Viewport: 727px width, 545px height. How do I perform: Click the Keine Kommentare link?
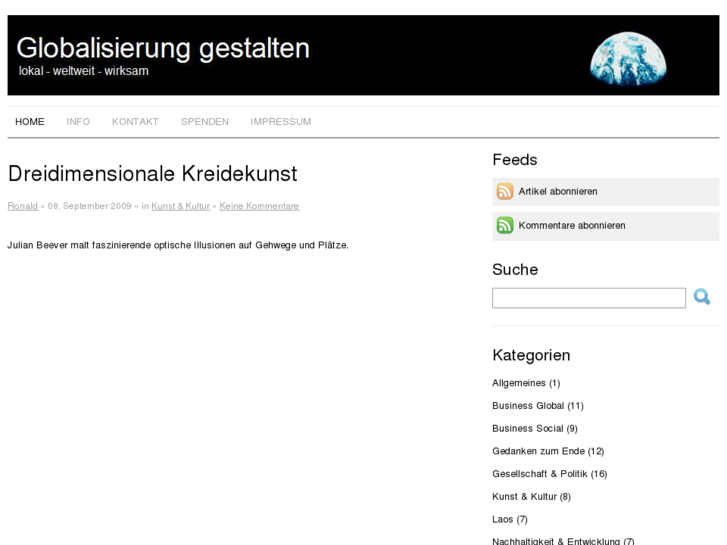(x=259, y=206)
